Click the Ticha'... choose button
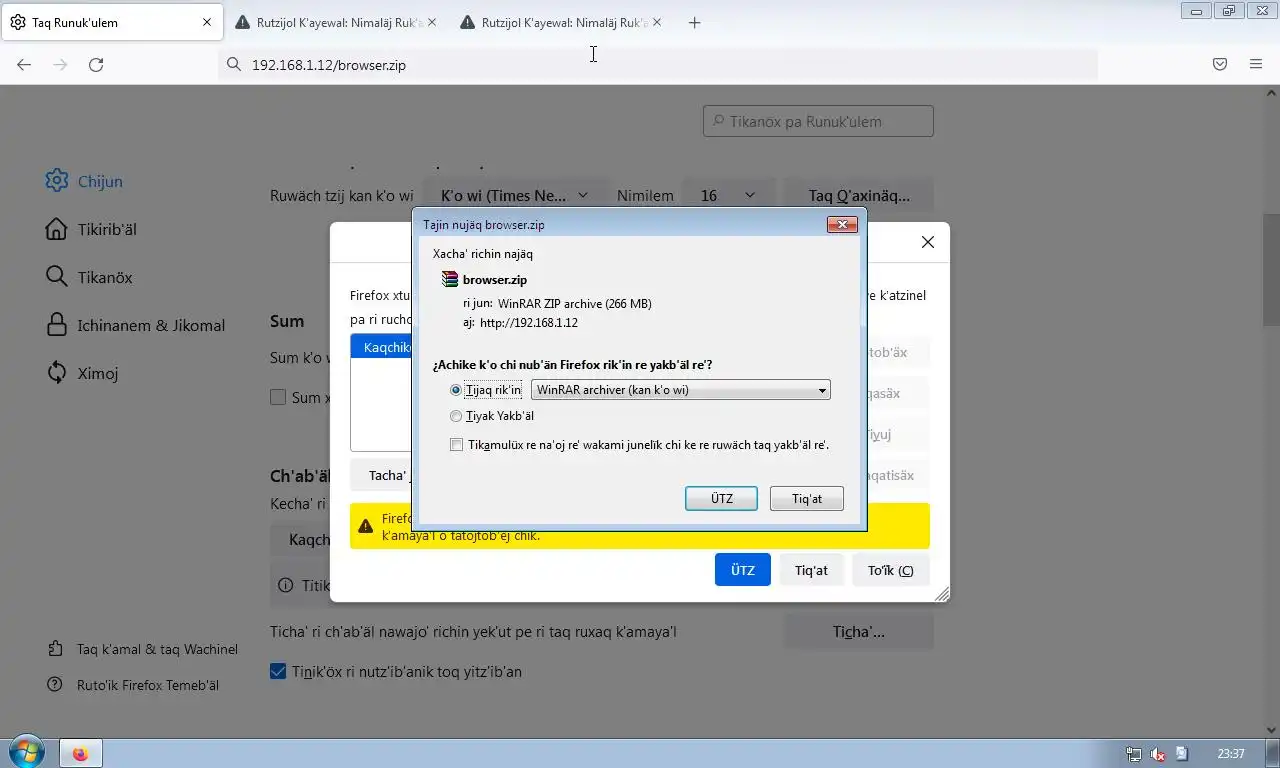The height and width of the screenshot is (768, 1280). (x=858, y=631)
